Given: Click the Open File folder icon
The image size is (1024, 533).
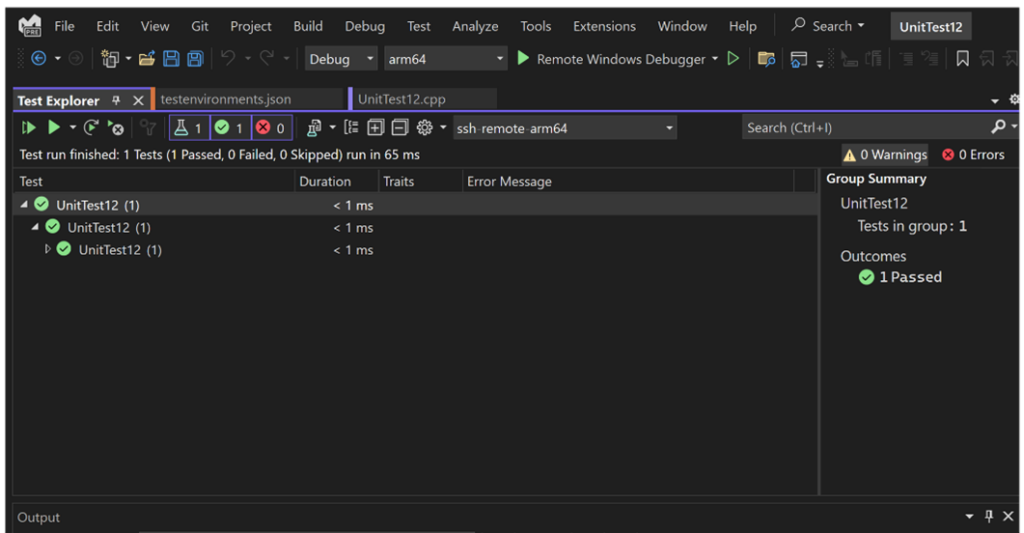Looking at the screenshot, I should pos(147,59).
